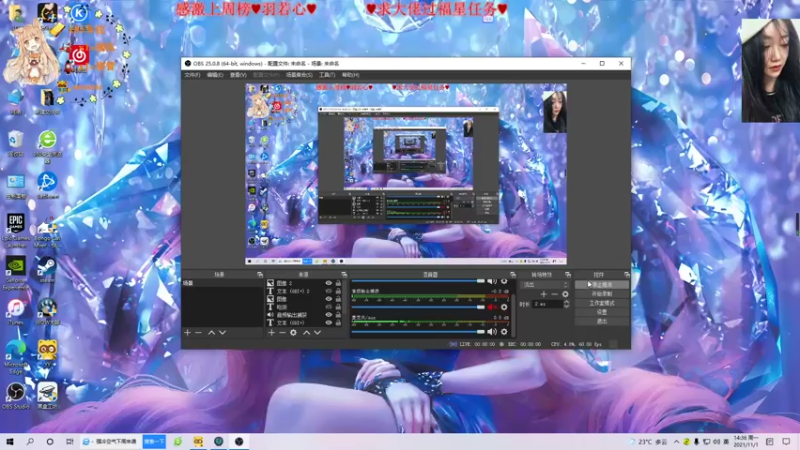Open the 帮助(H) menu in OBS
The image size is (800, 450).
coord(351,75)
